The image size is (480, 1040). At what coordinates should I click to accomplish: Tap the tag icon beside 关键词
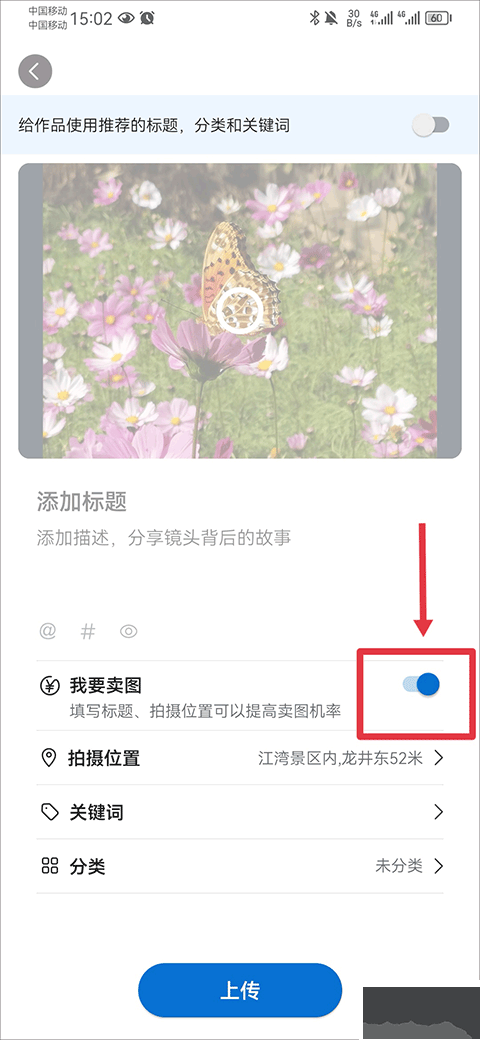49,812
